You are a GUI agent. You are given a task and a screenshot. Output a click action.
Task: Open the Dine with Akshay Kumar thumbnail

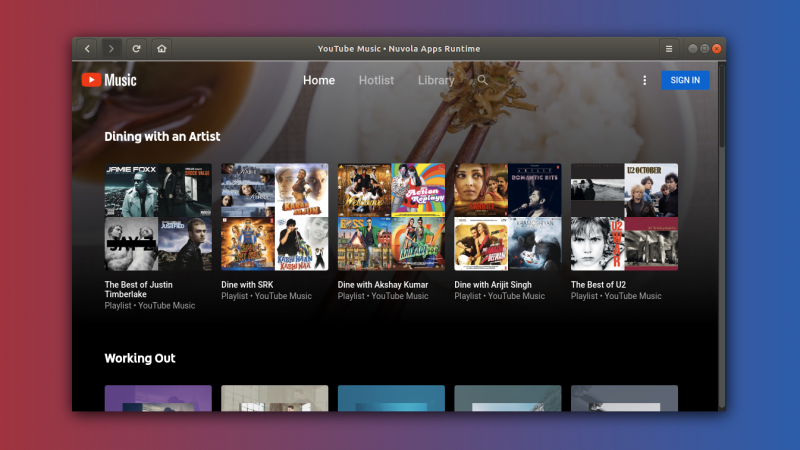coord(391,217)
